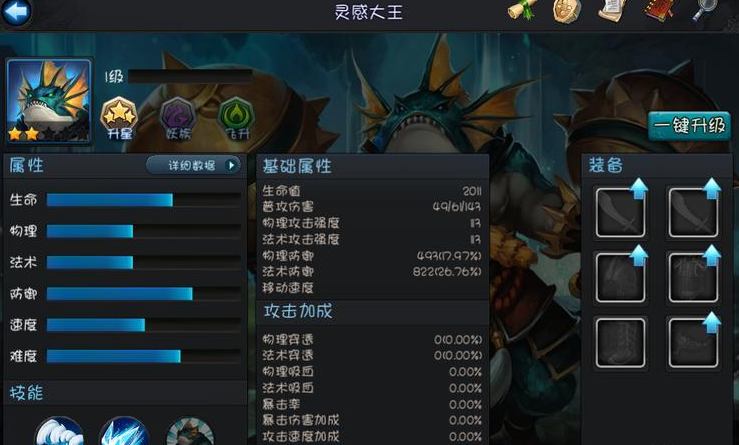
Task: Tap the green 飞升 ascension badge
Action: tap(236, 118)
